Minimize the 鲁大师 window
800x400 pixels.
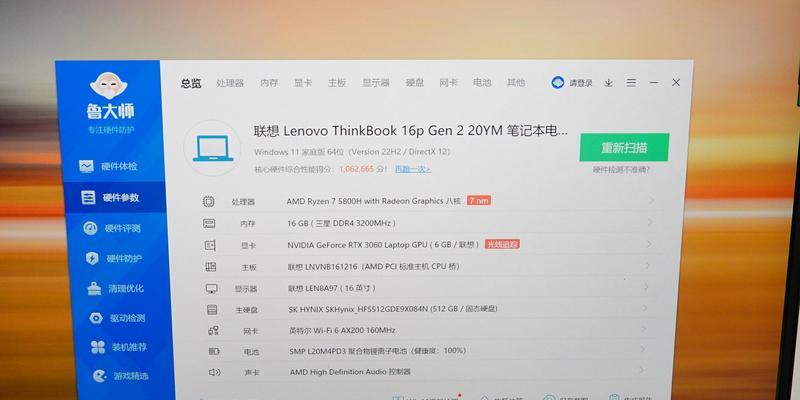click(x=654, y=83)
